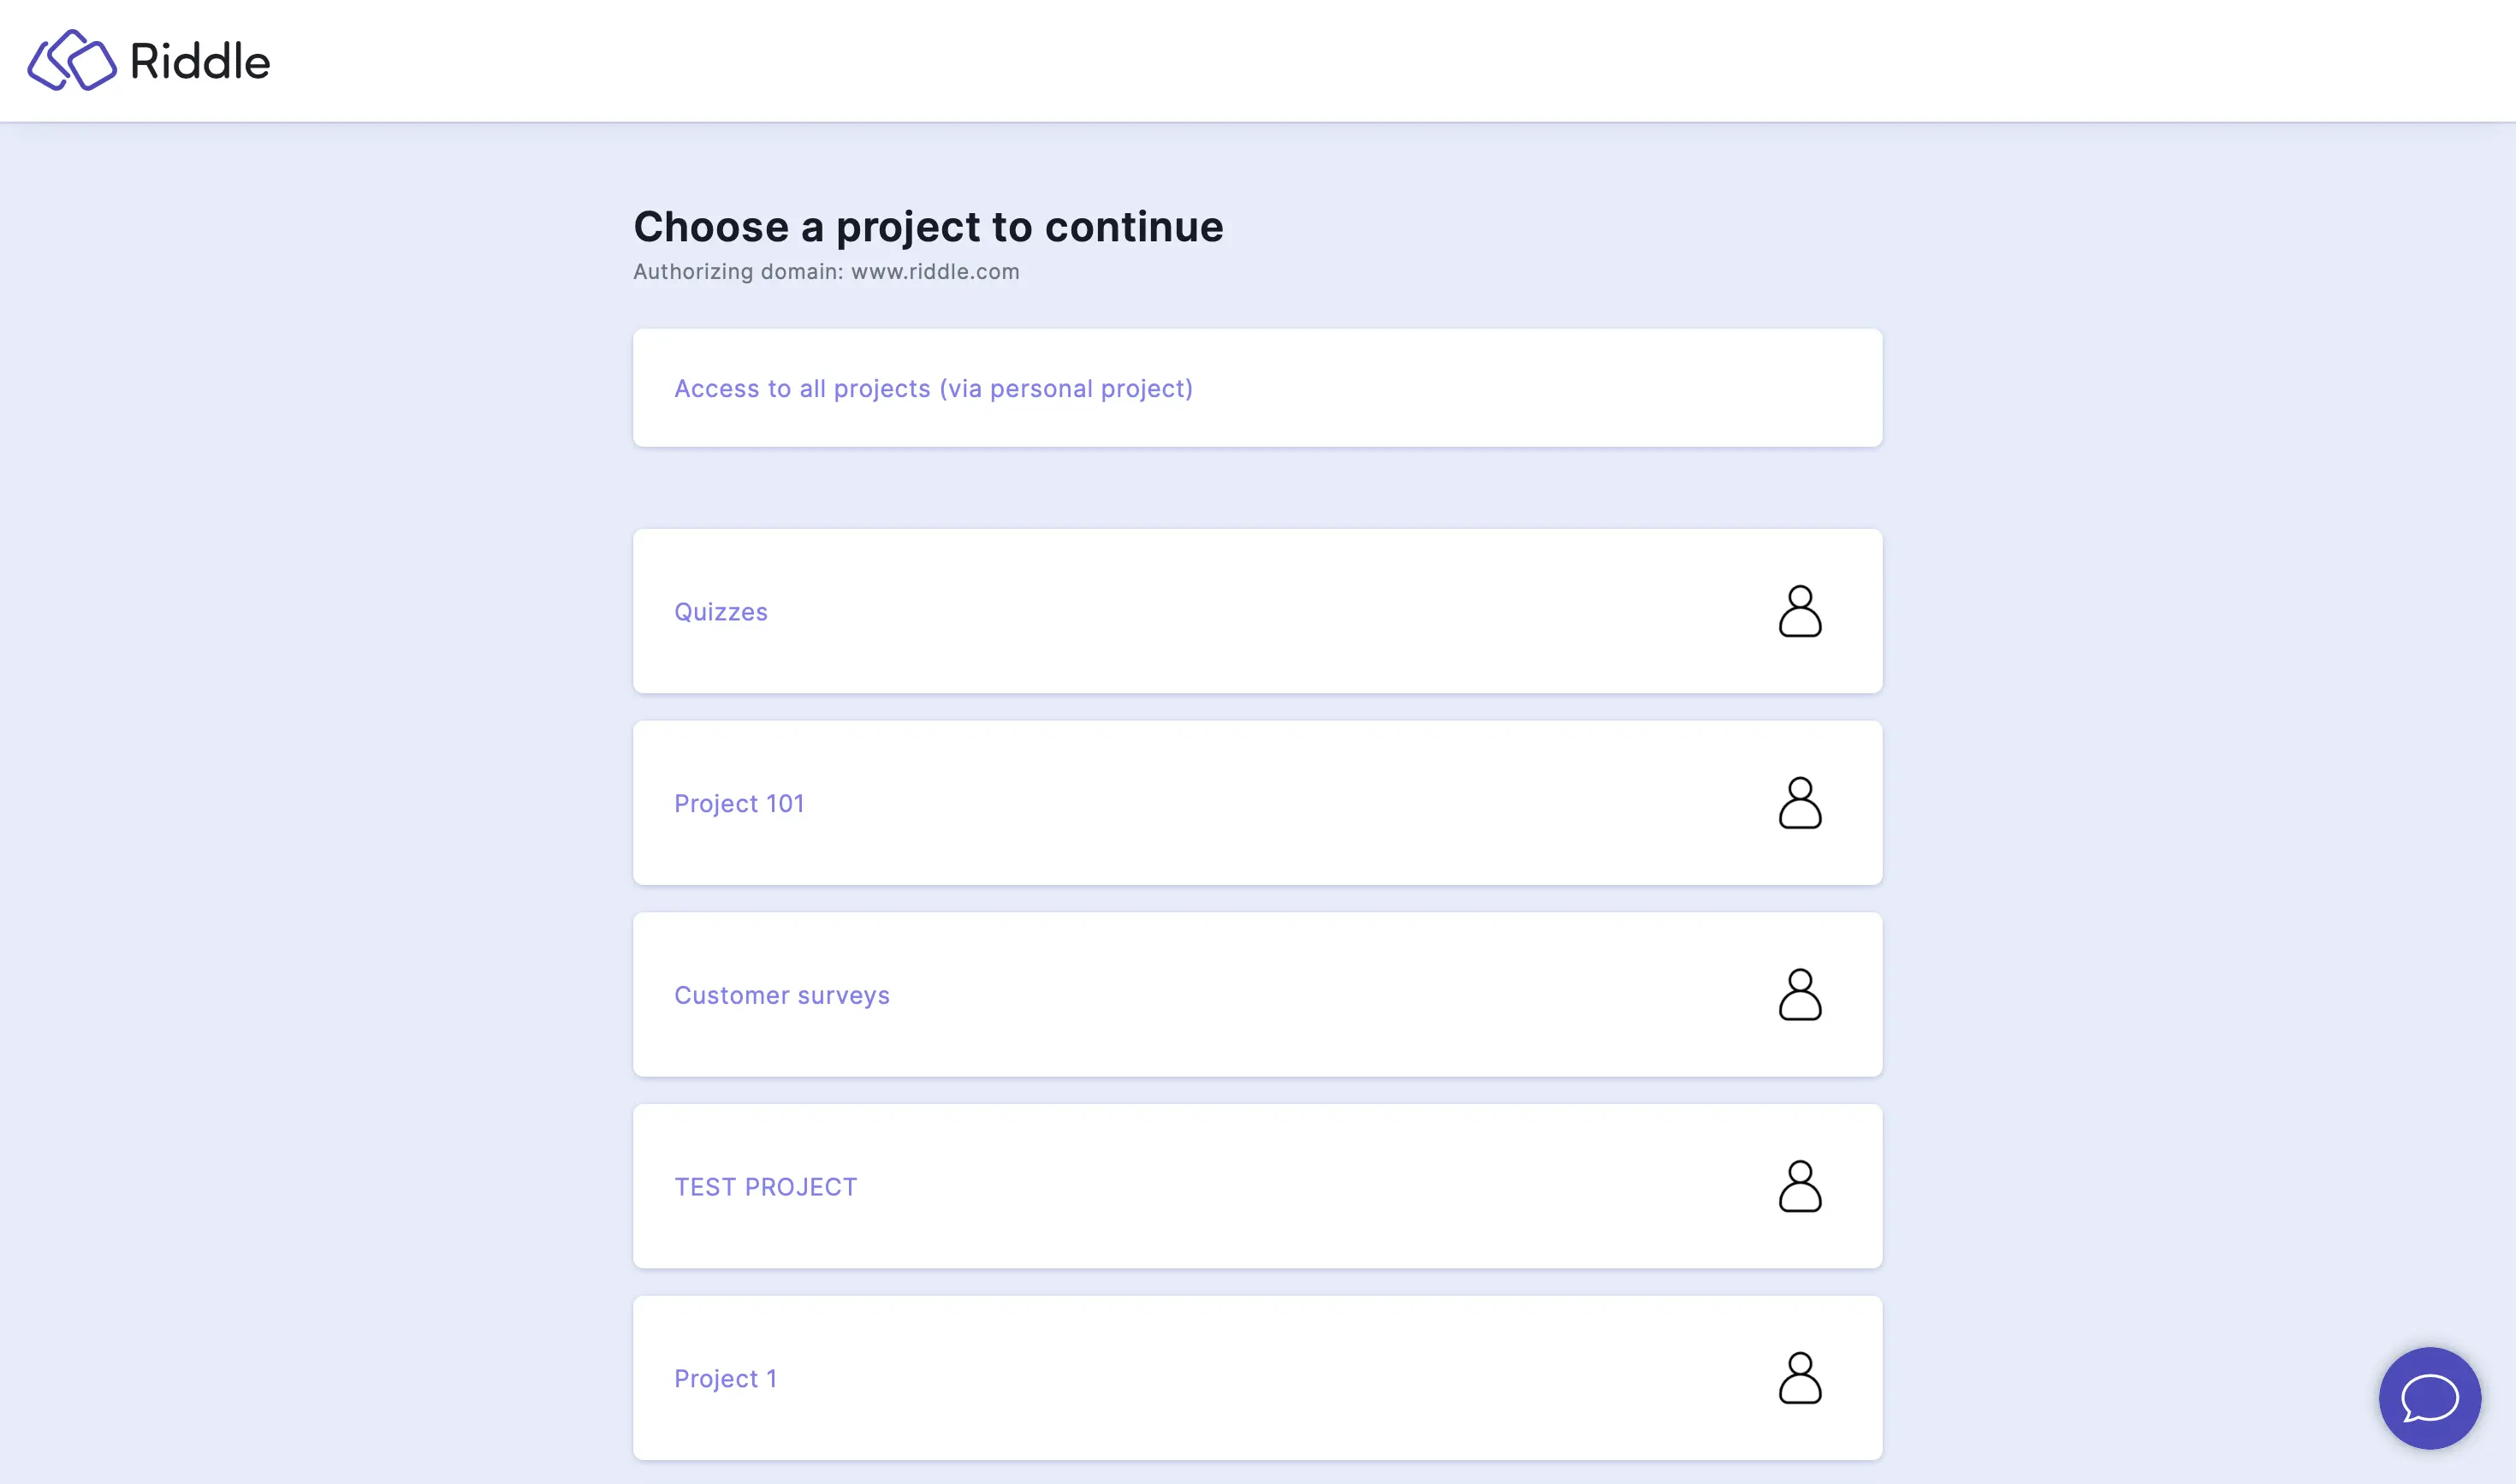Click the user icon next to Customer surveys
The width and height of the screenshot is (2516, 1484).
click(x=1799, y=993)
